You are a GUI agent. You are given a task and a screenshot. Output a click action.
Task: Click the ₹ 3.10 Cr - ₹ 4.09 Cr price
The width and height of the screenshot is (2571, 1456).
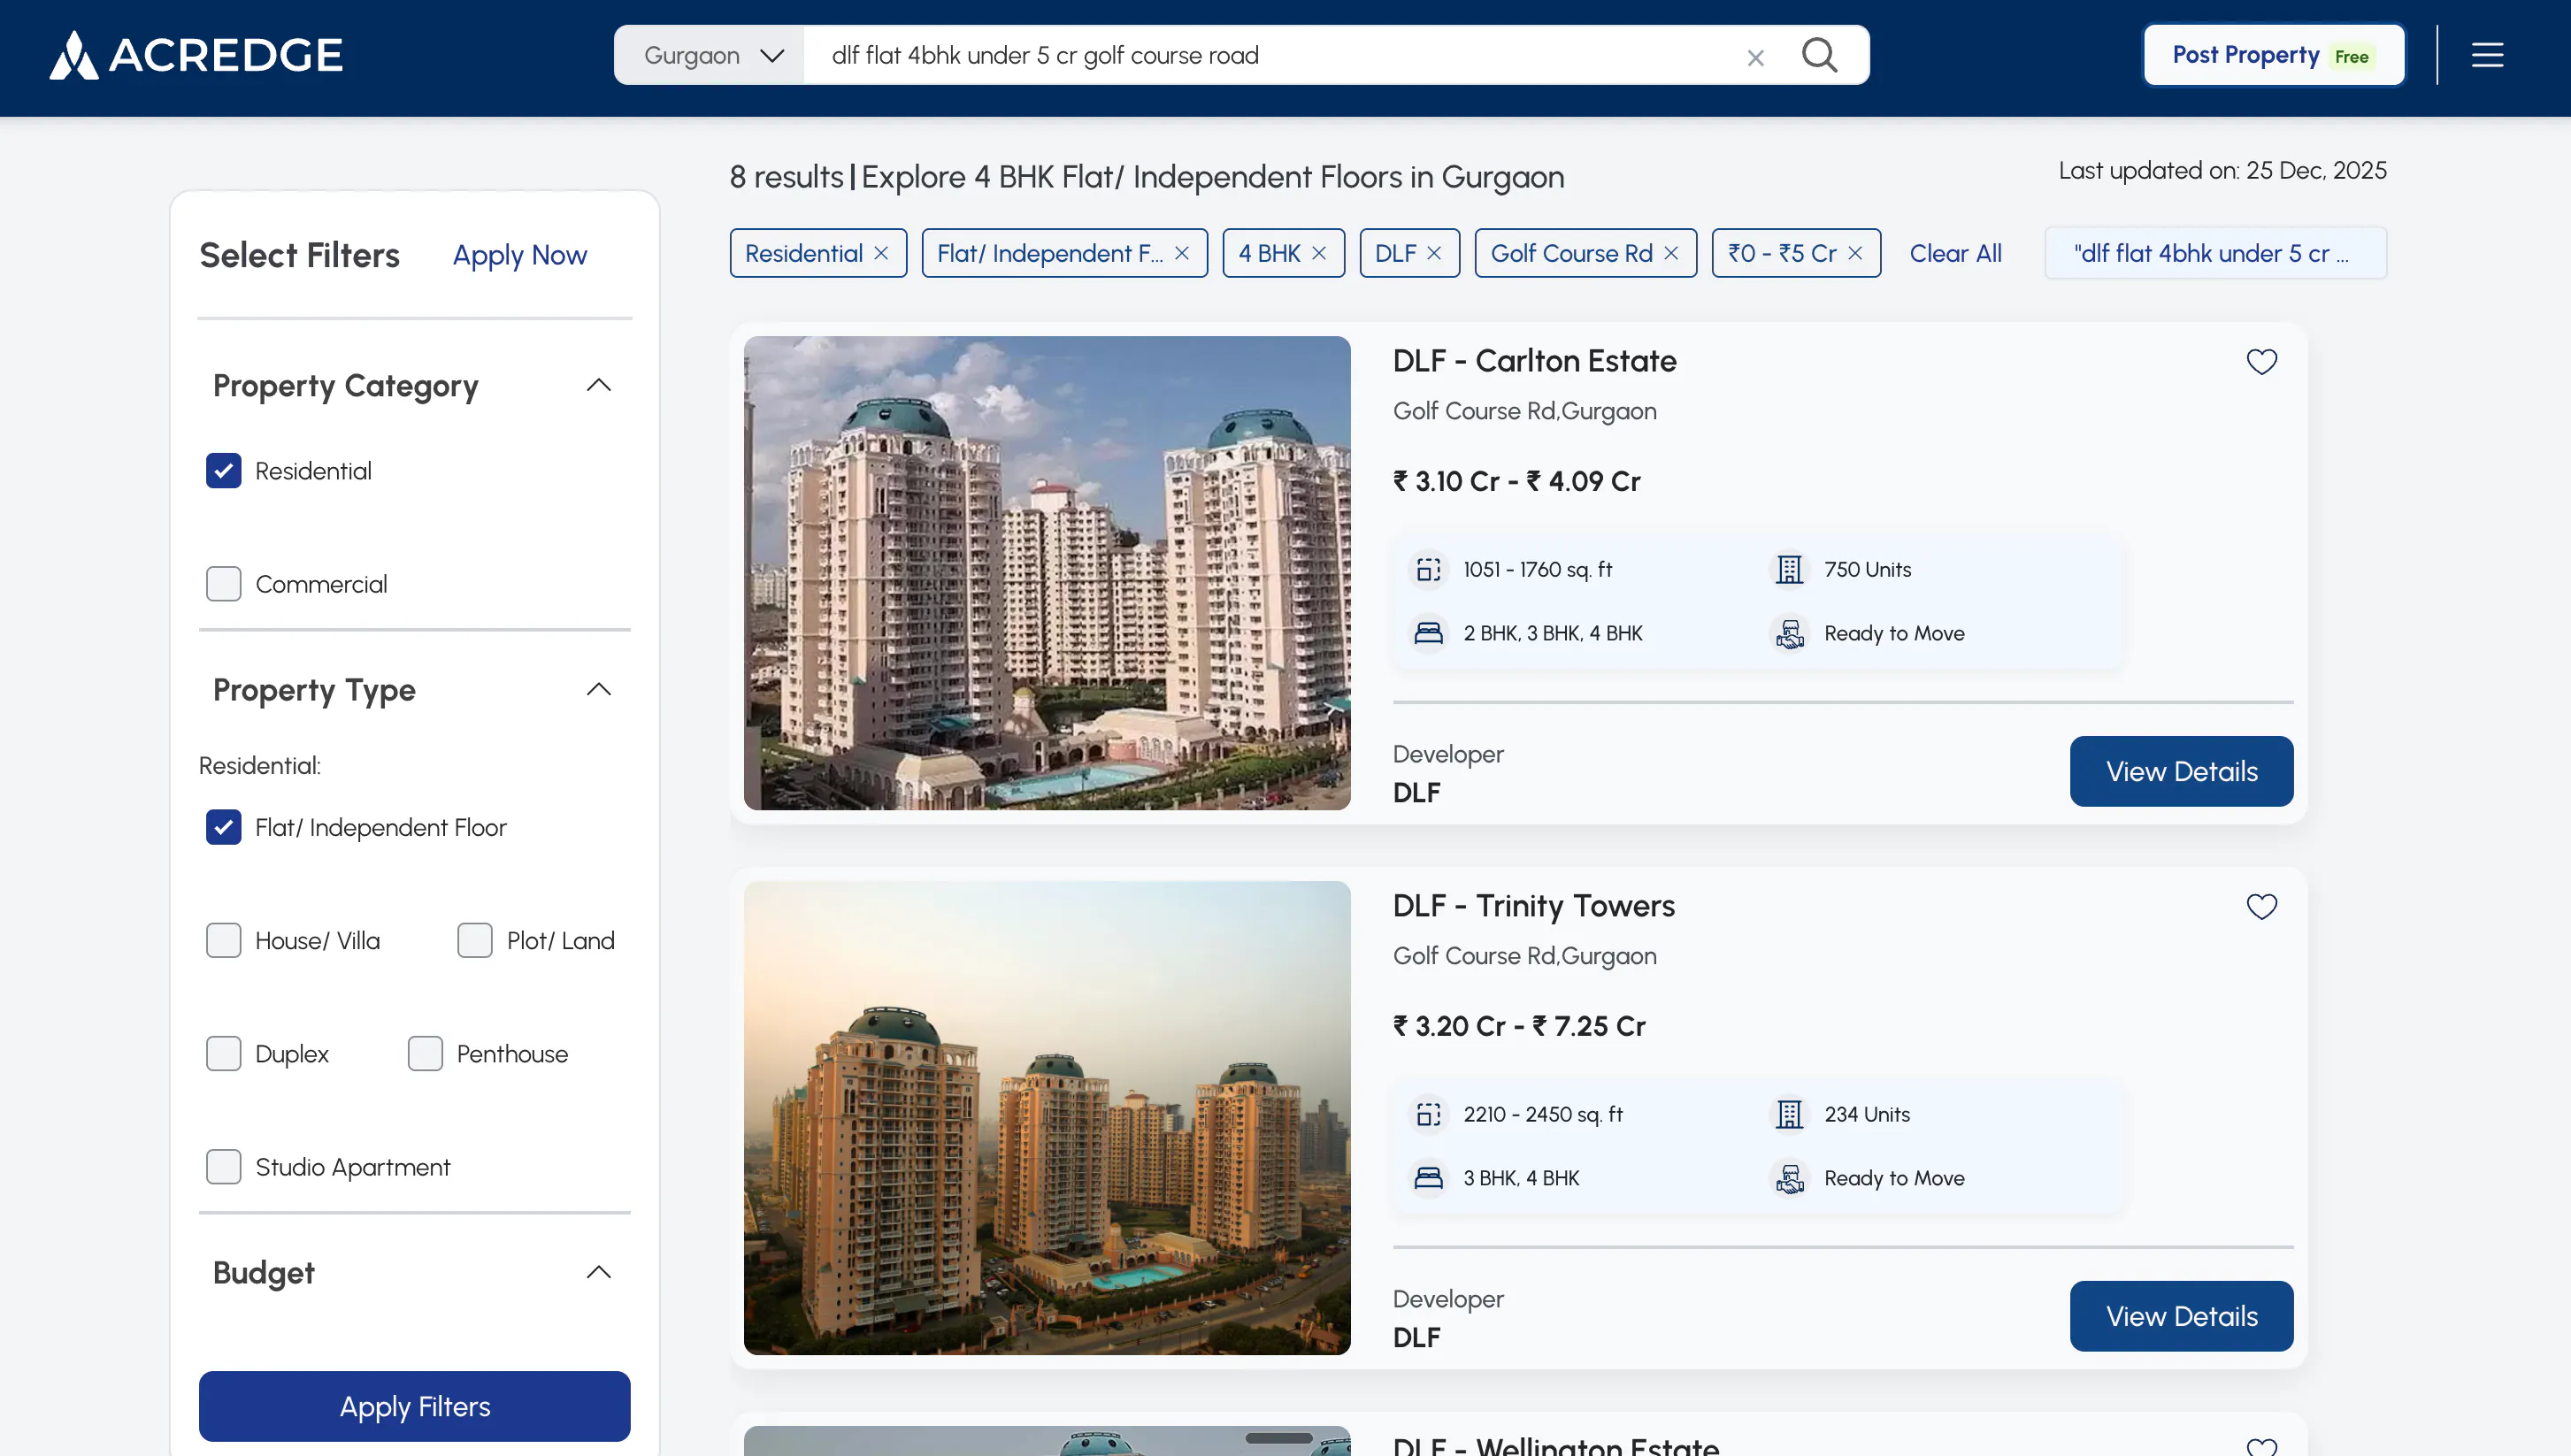(1516, 482)
